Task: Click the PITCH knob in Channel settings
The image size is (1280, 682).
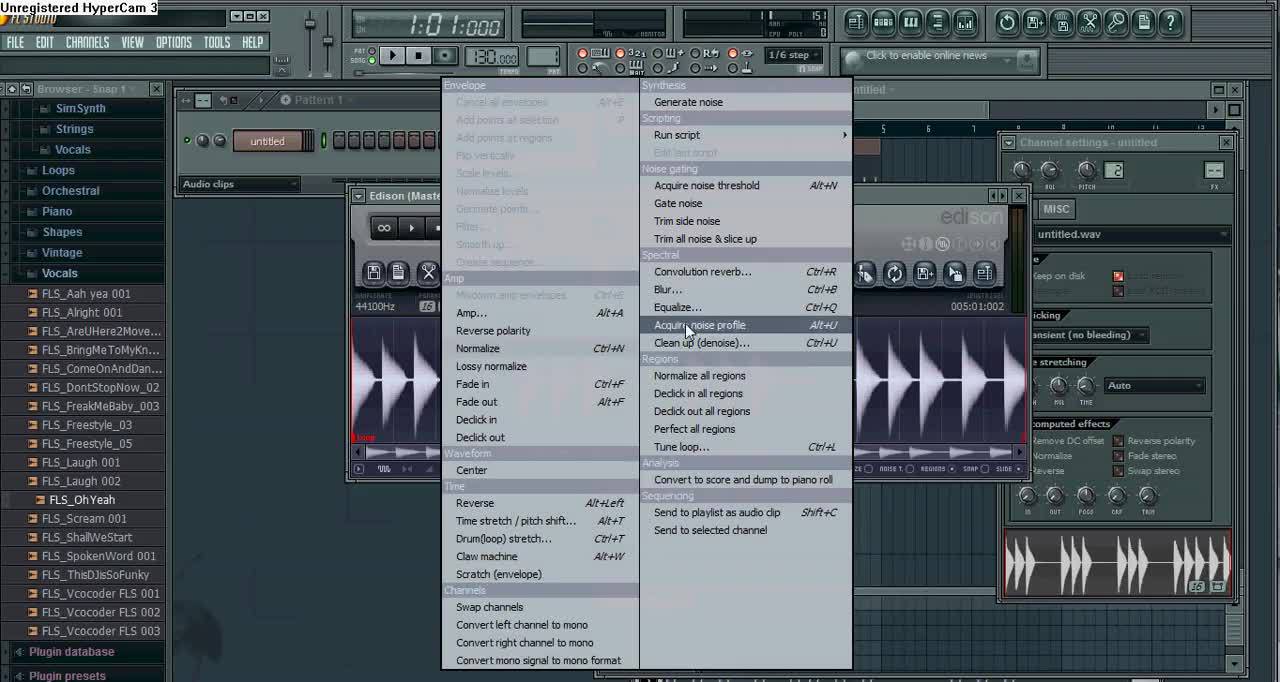Action: 1086,170
